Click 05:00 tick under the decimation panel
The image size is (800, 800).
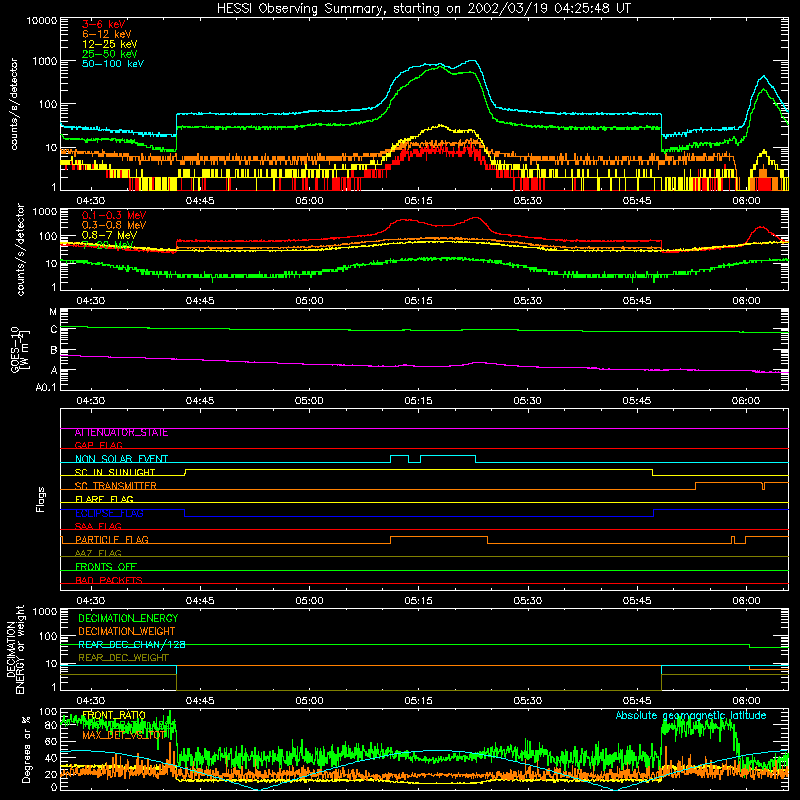[309, 701]
